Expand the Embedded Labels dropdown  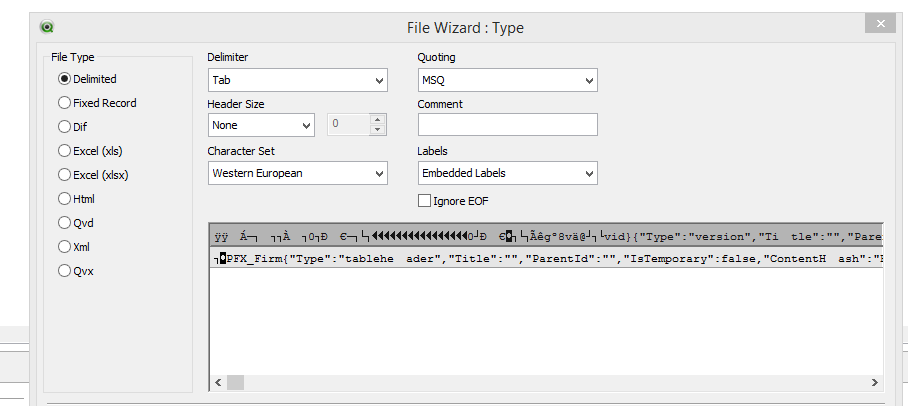pos(507,173)
